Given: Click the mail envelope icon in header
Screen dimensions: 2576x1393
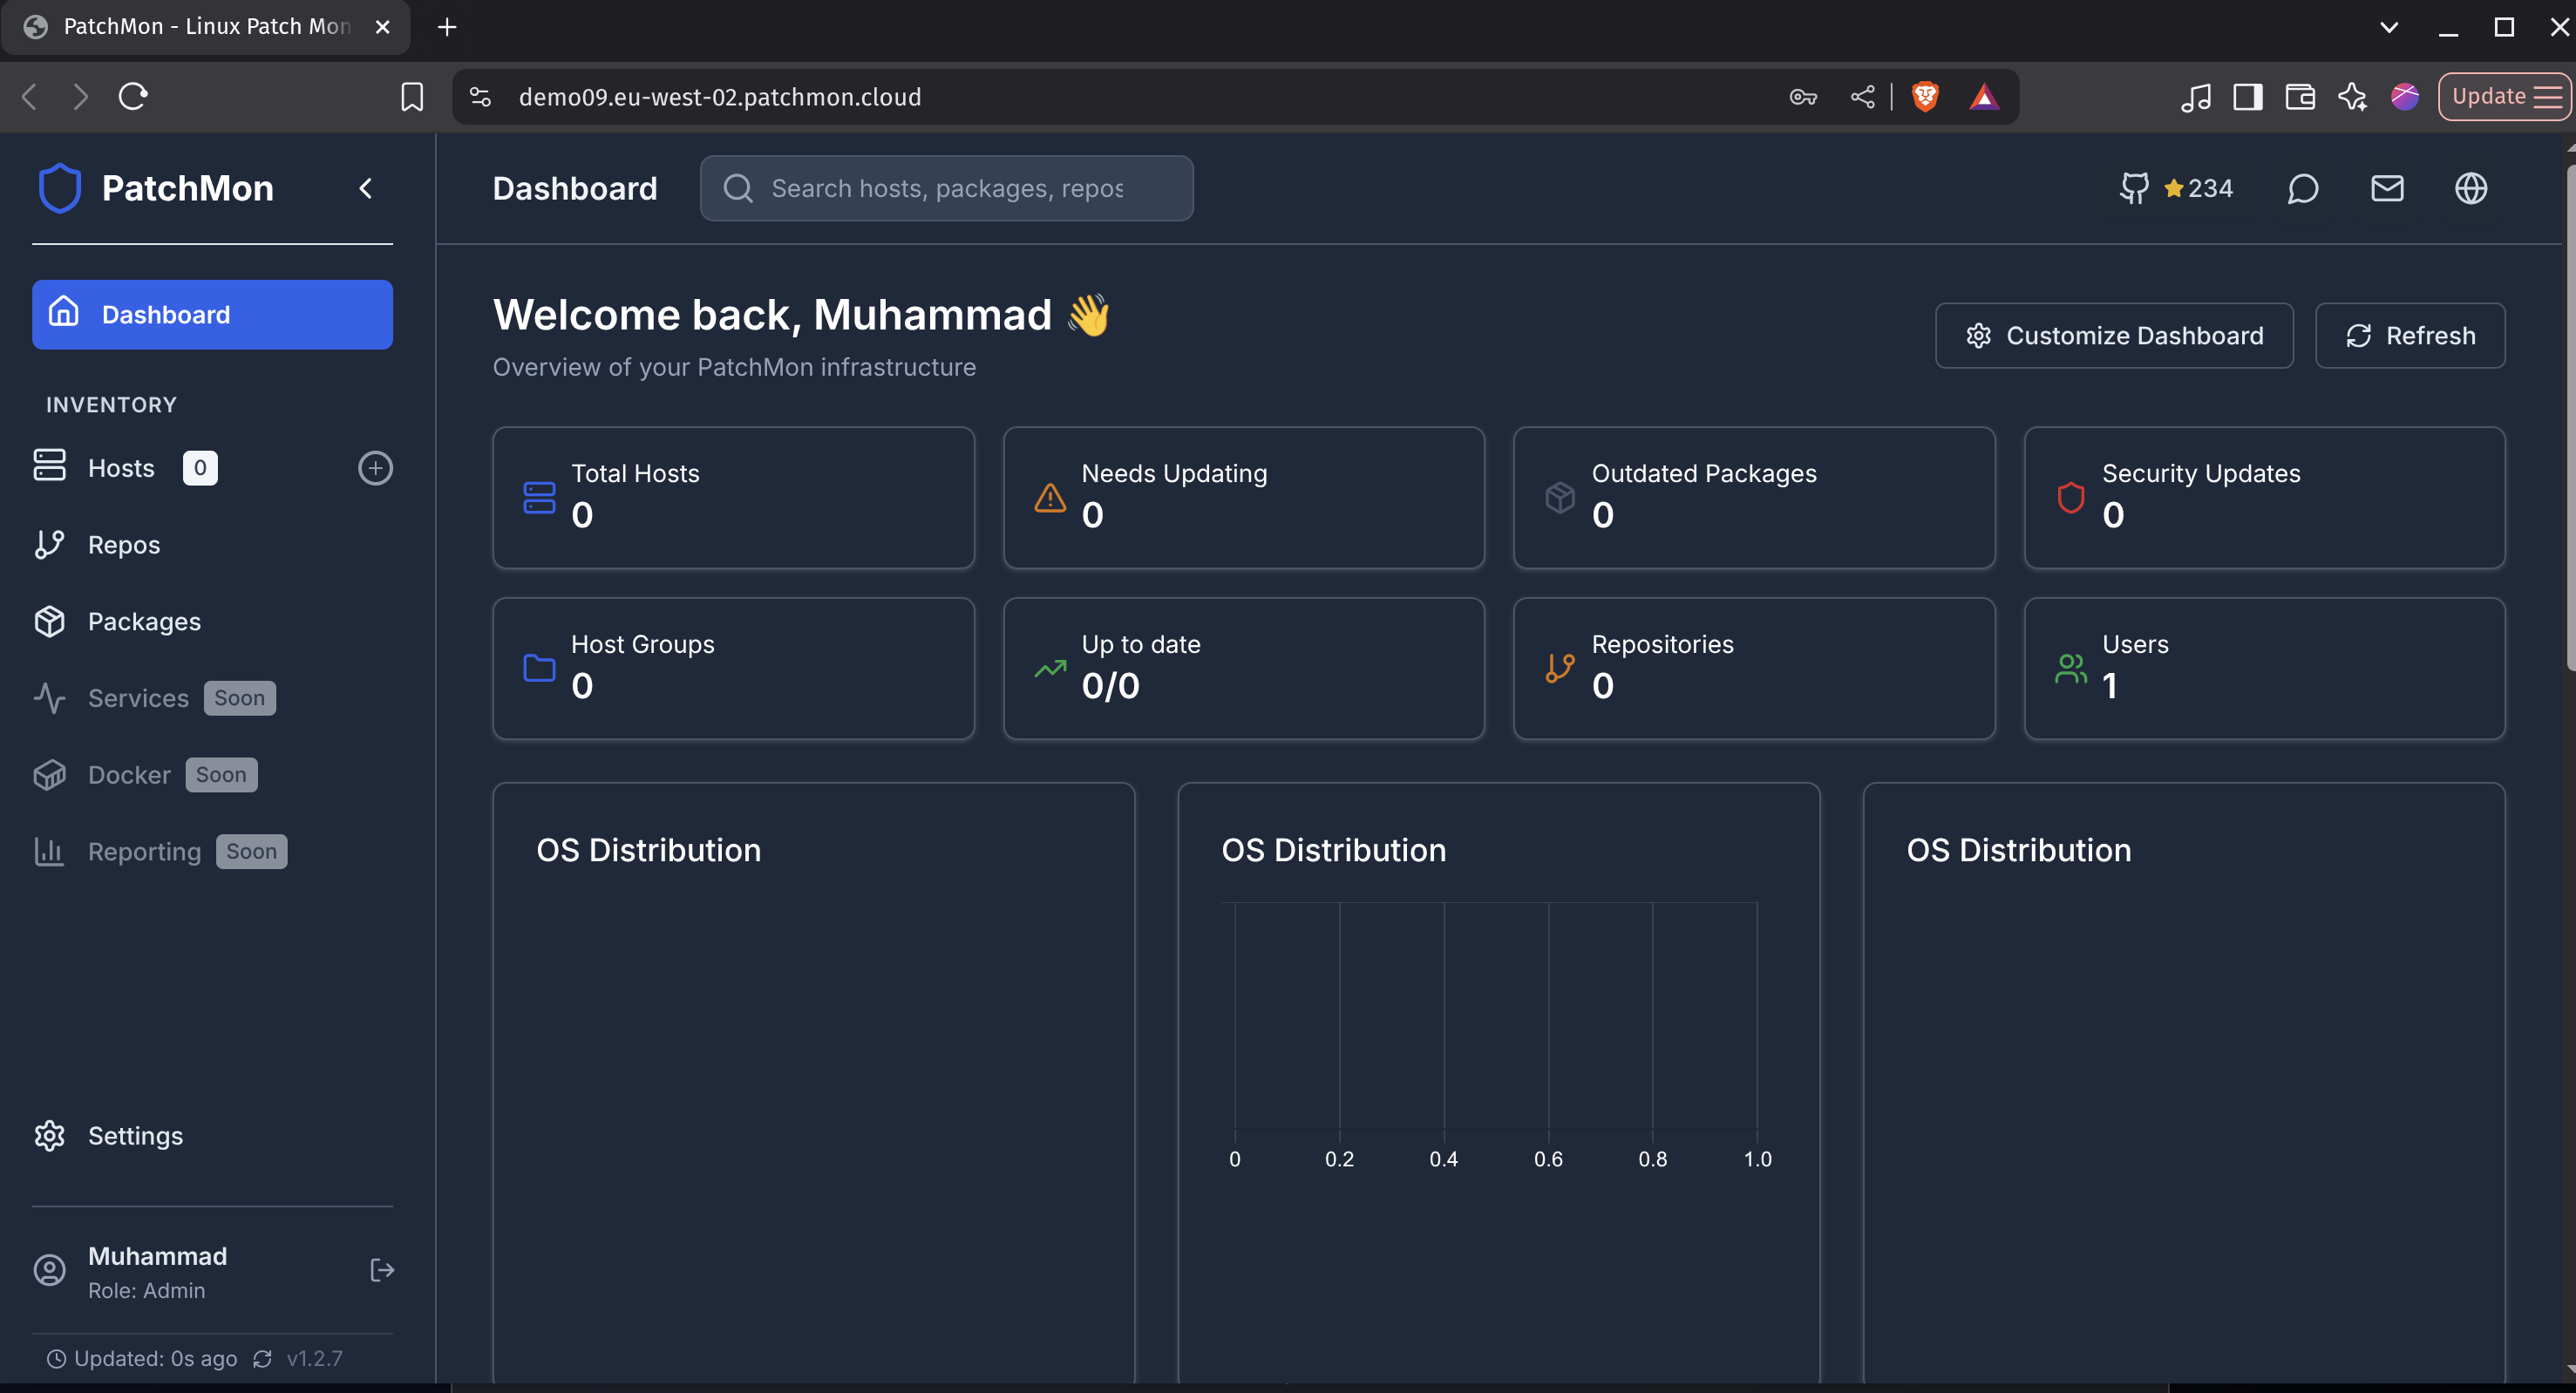Looking at the screenshot, I should click(x=2386, y=188).
